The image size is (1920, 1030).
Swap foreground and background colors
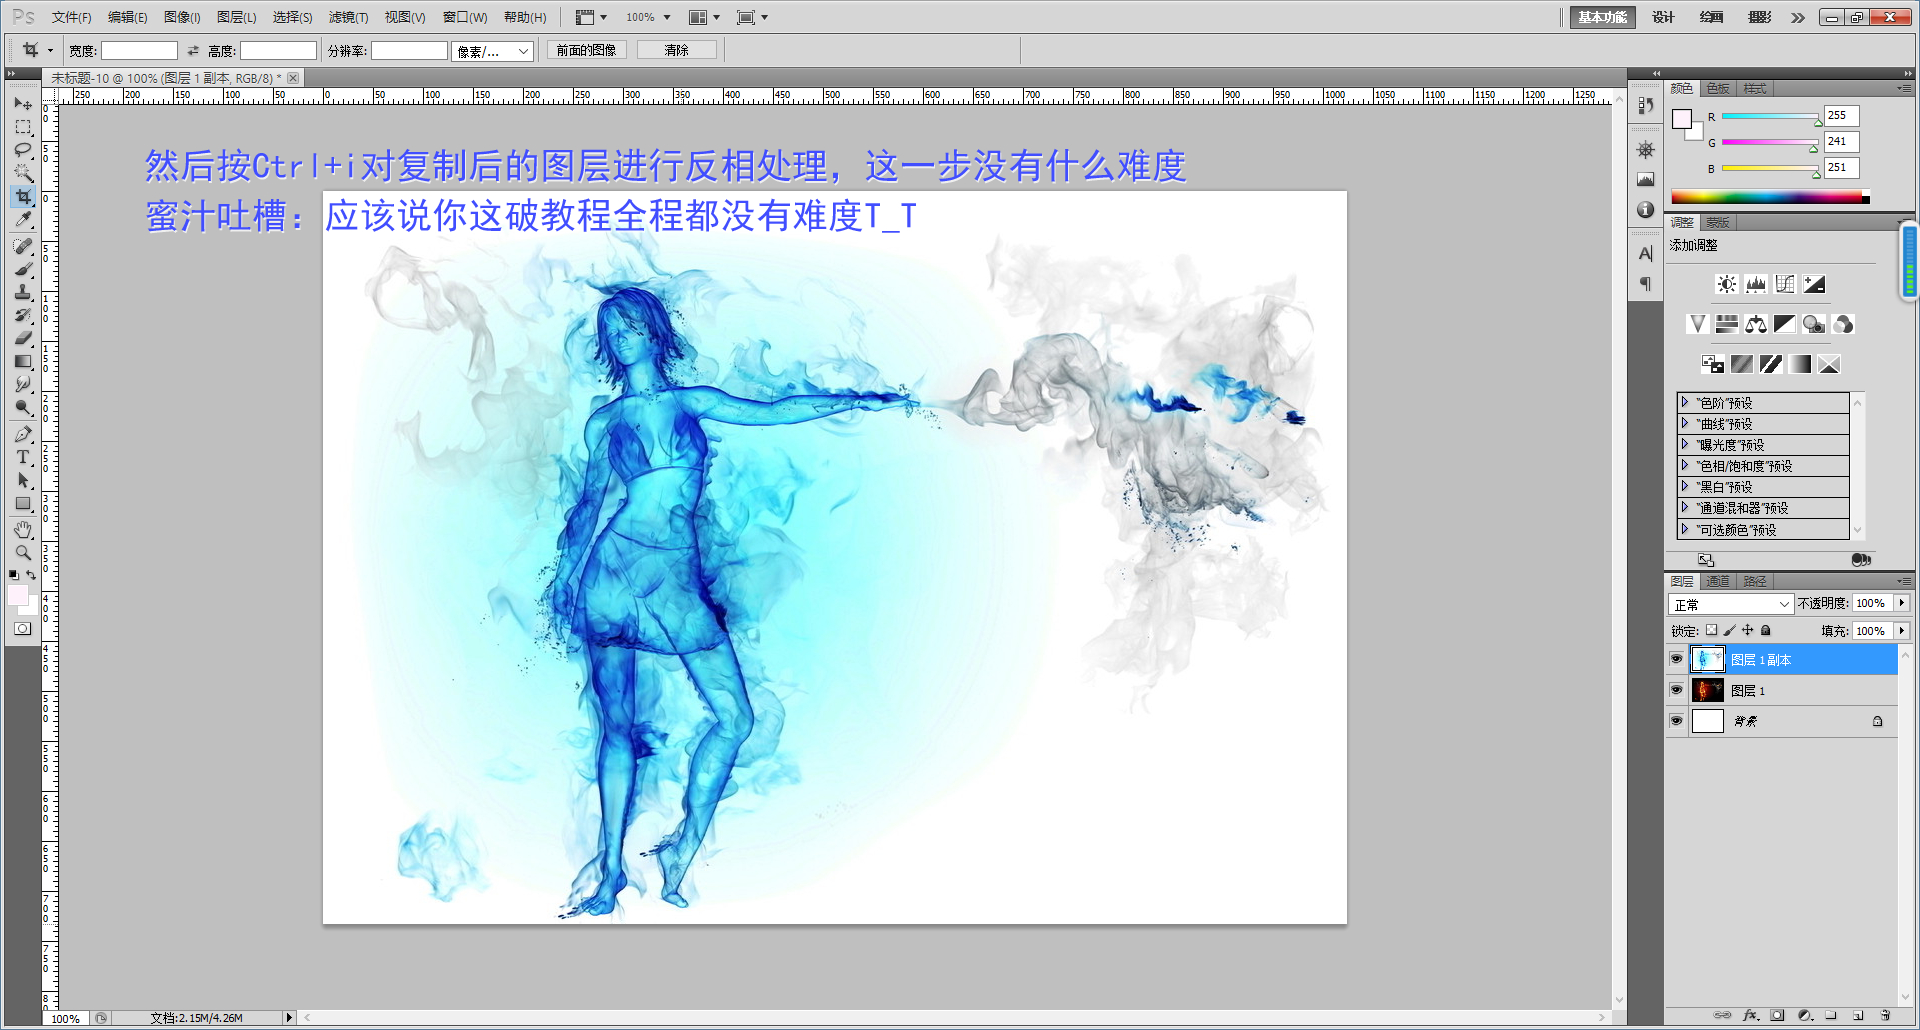click(x=31, y=575)
